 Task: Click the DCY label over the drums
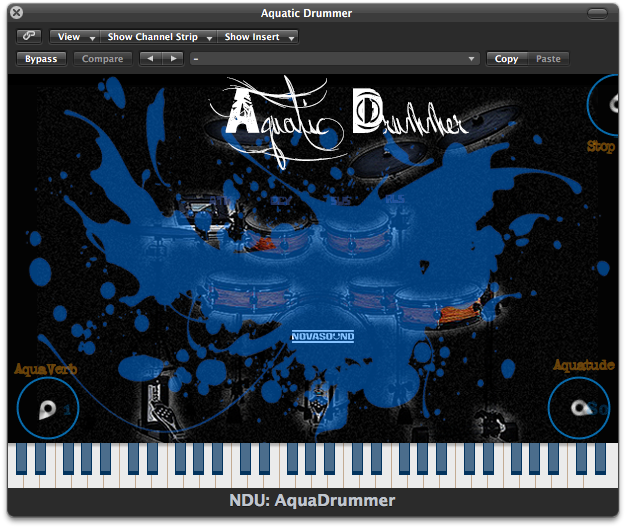[x=281, y=200]
